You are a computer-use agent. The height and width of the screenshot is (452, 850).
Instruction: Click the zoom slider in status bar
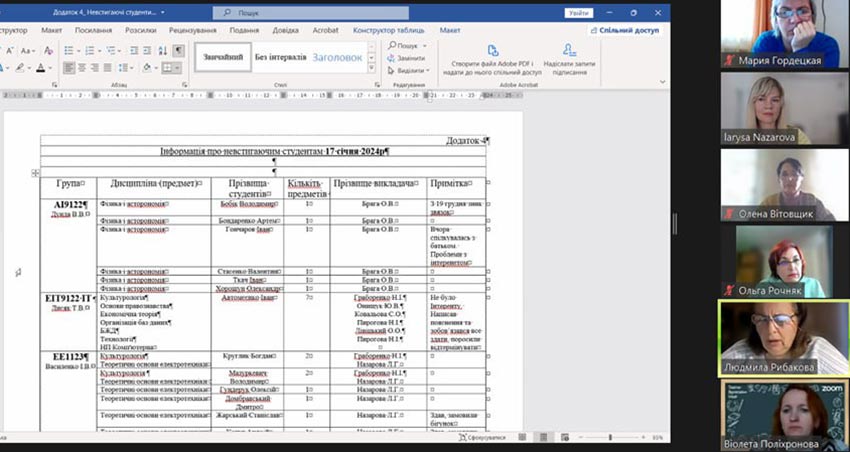pyautogui.click(x=610, y=437)
